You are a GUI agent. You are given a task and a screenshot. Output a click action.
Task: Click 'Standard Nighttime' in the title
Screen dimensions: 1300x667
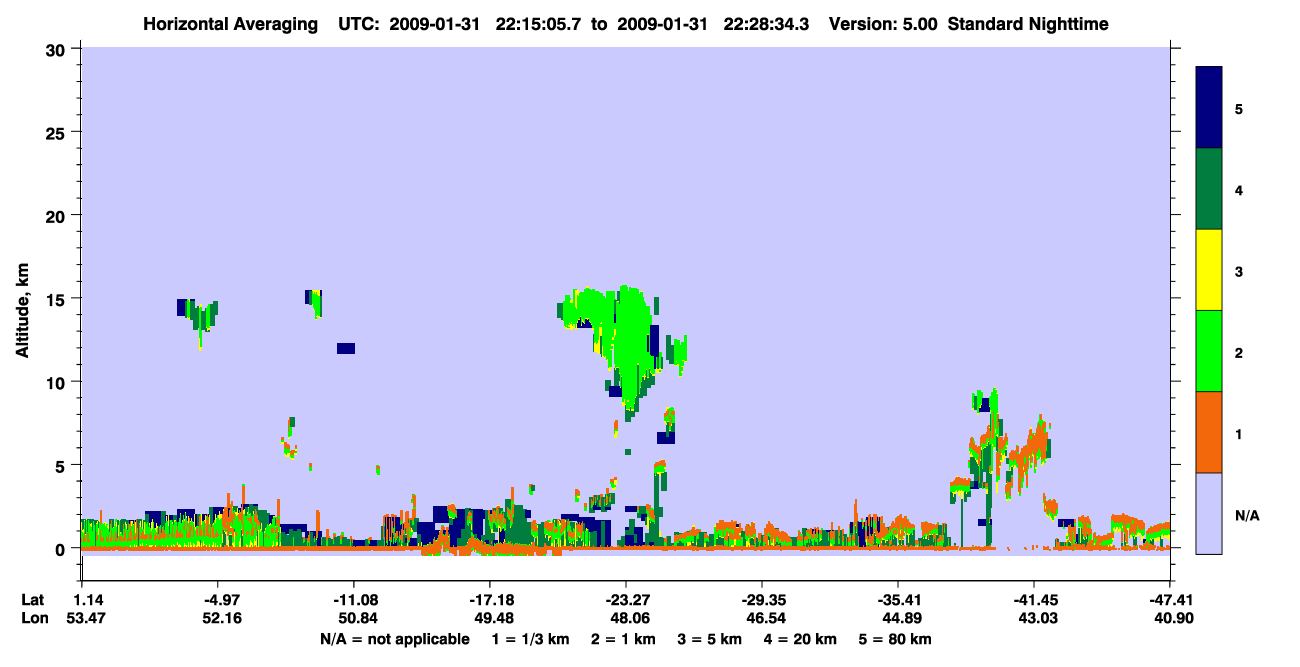[1028, 23]
